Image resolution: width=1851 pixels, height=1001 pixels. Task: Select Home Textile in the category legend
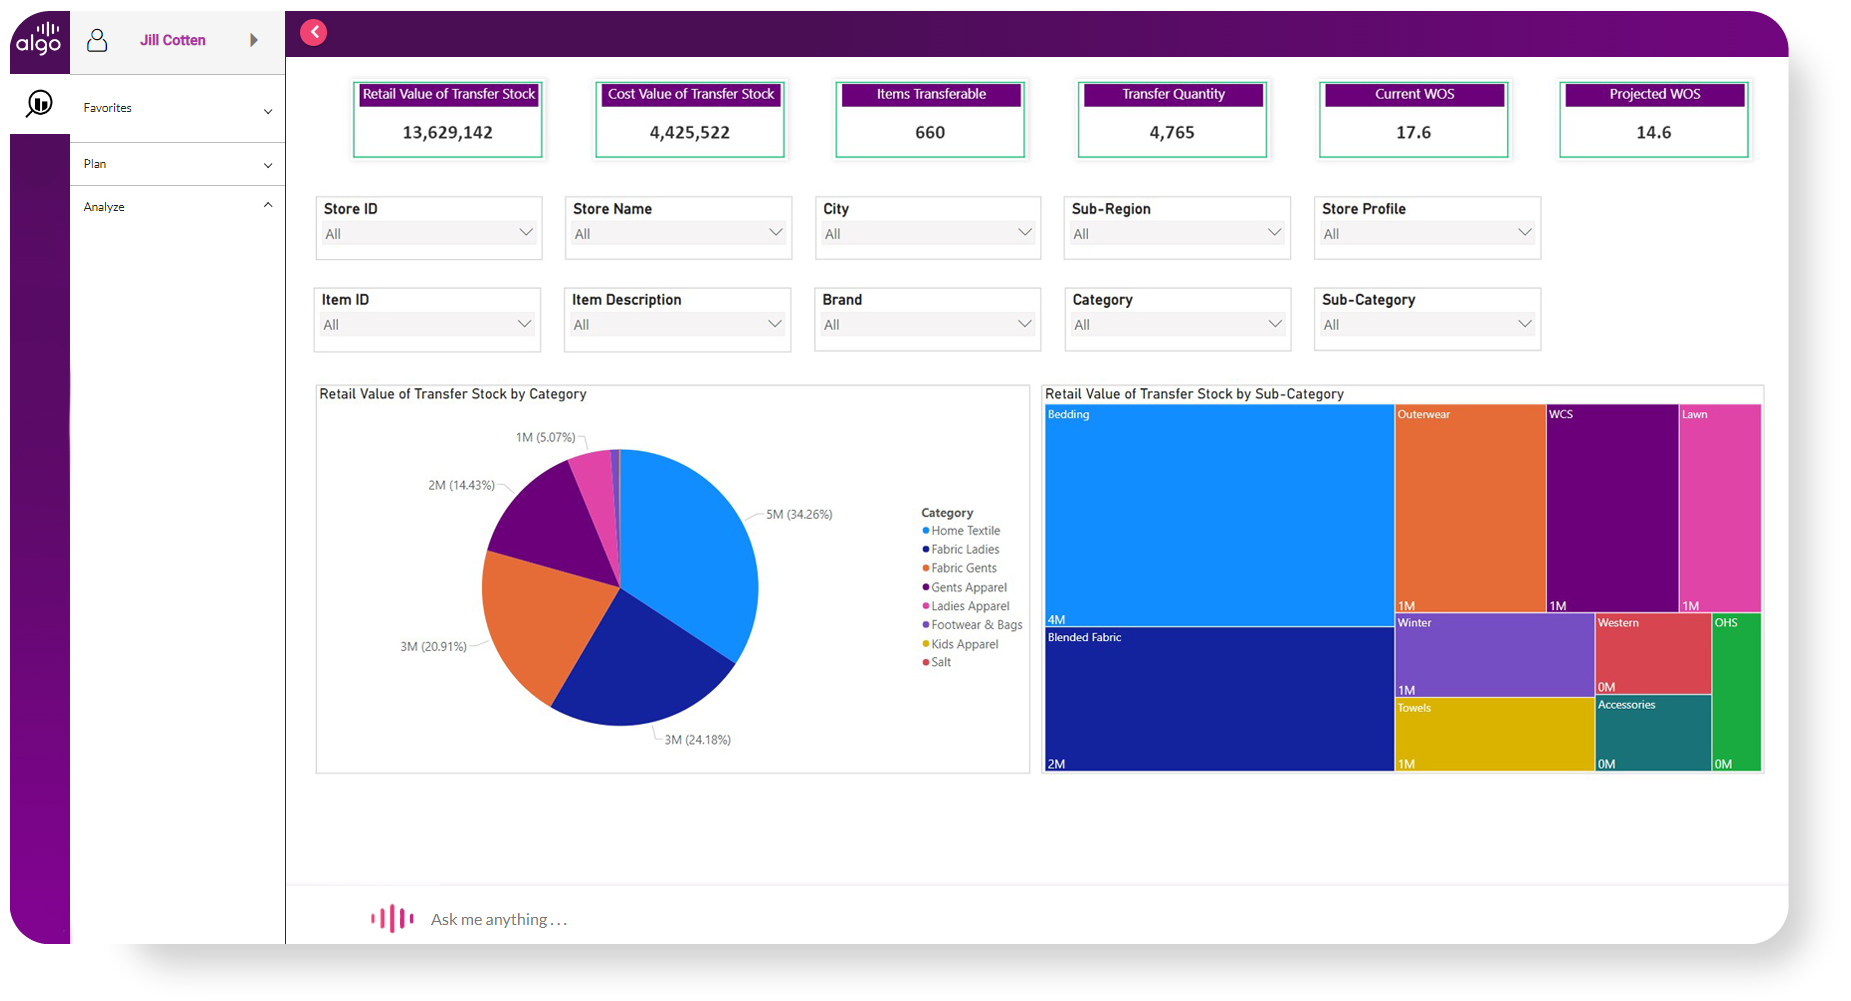(965, 531)
